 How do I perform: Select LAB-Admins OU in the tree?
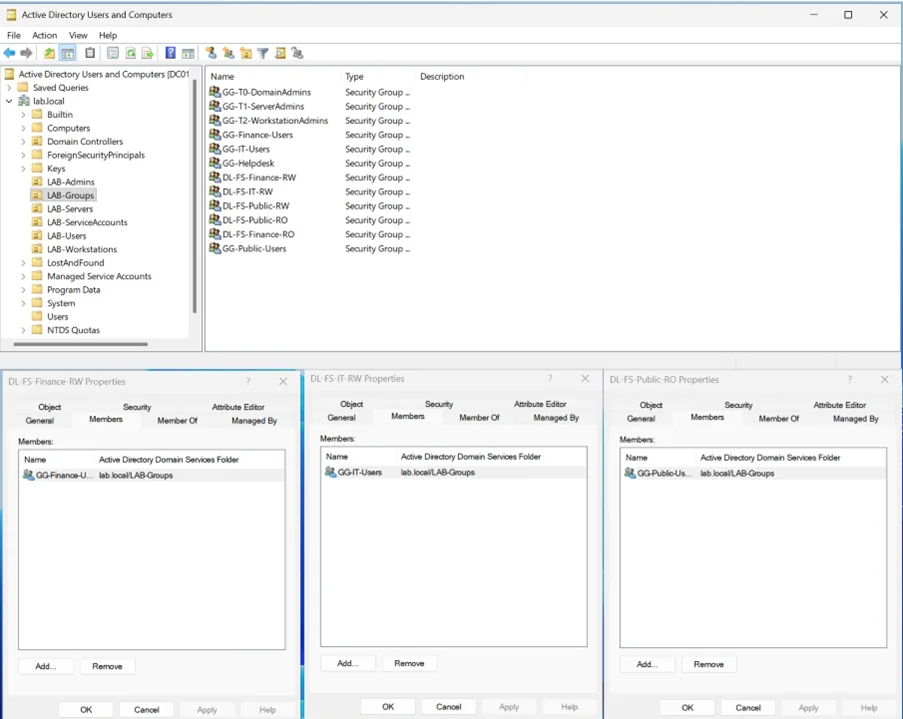click(70, 181)
